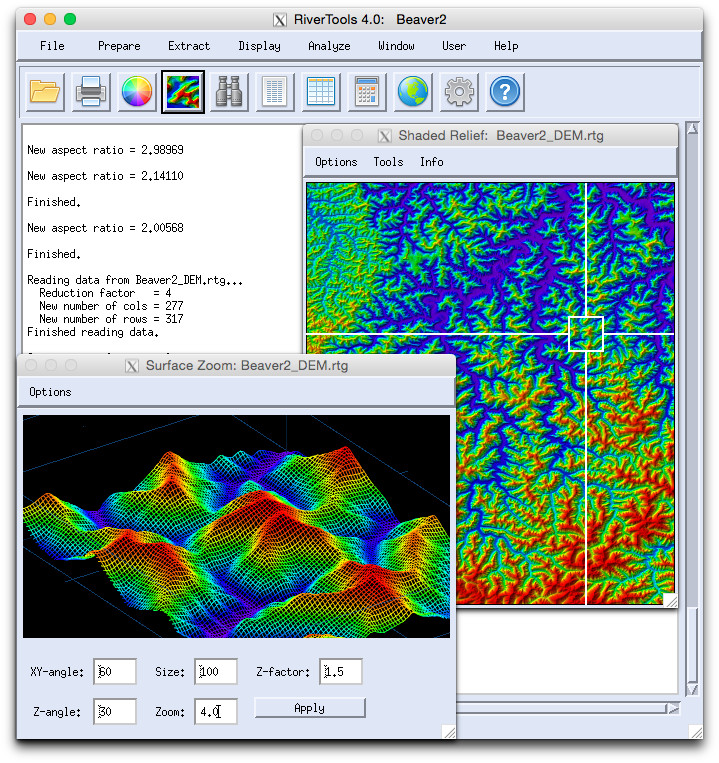Open settings via the gear icon

pos(459,93)
